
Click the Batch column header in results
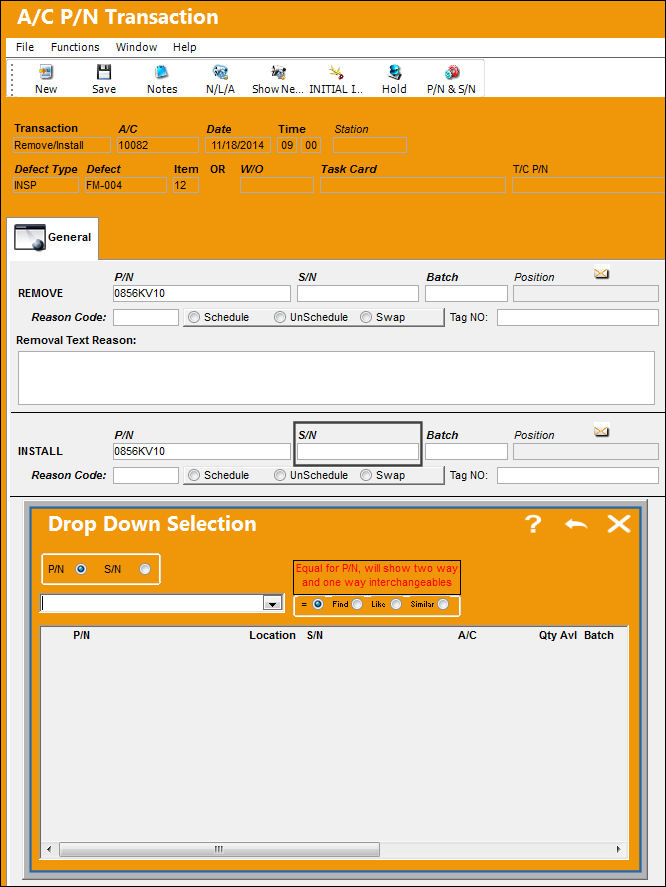tap(599, 635)
